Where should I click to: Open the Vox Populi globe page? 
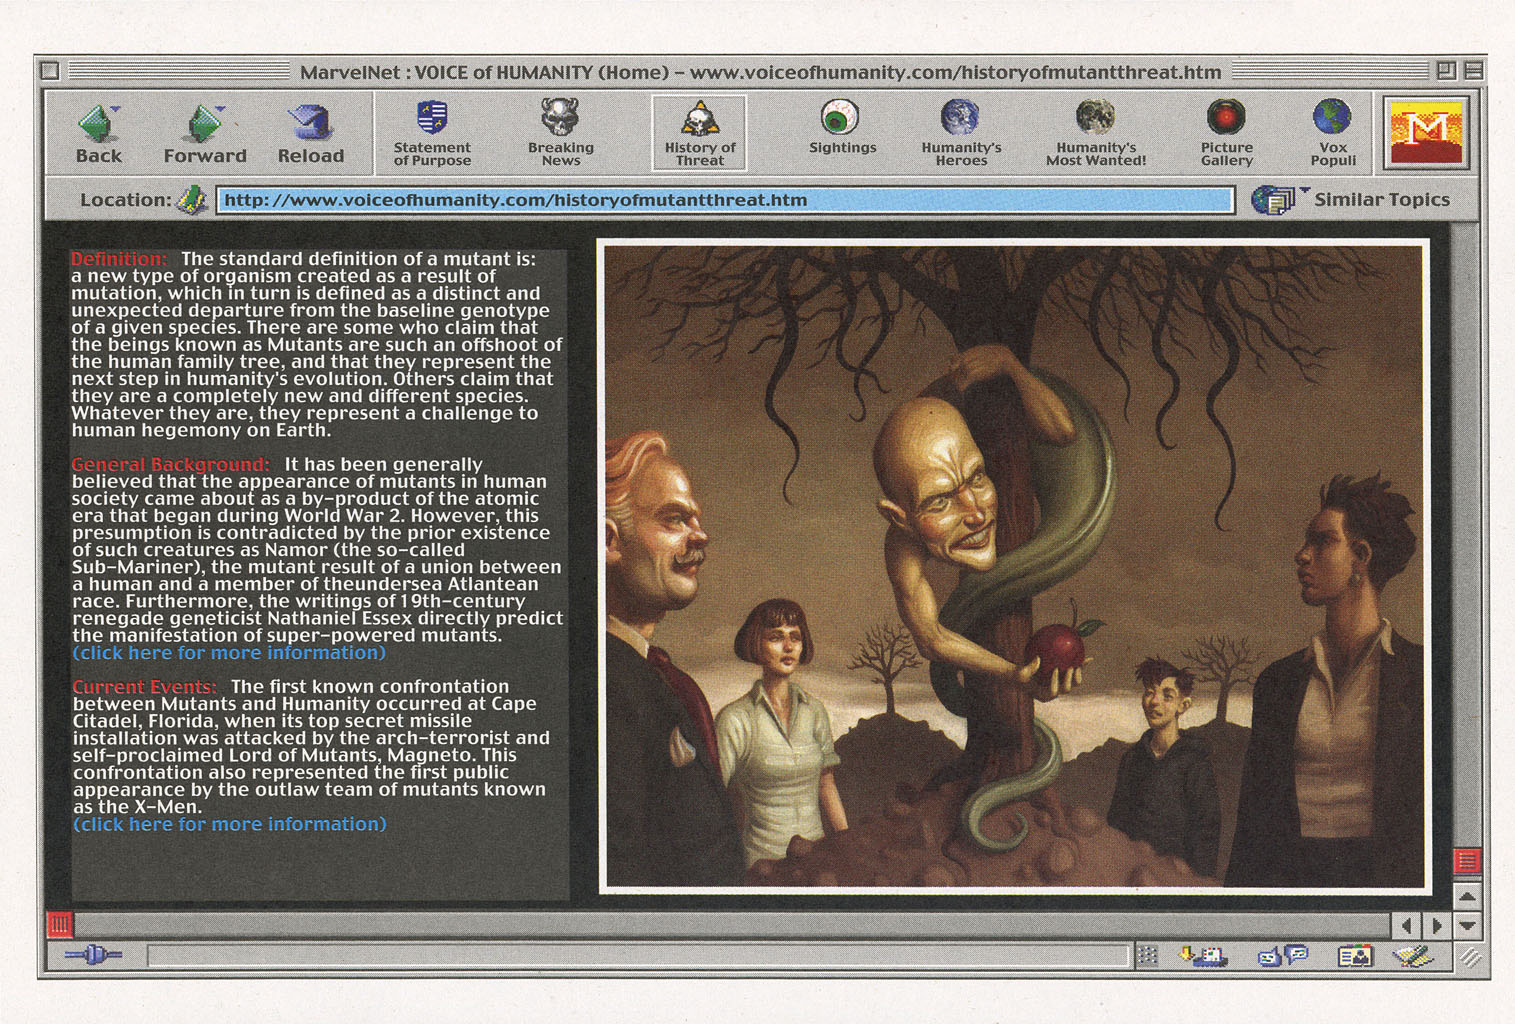click(x=1333, y=133)
